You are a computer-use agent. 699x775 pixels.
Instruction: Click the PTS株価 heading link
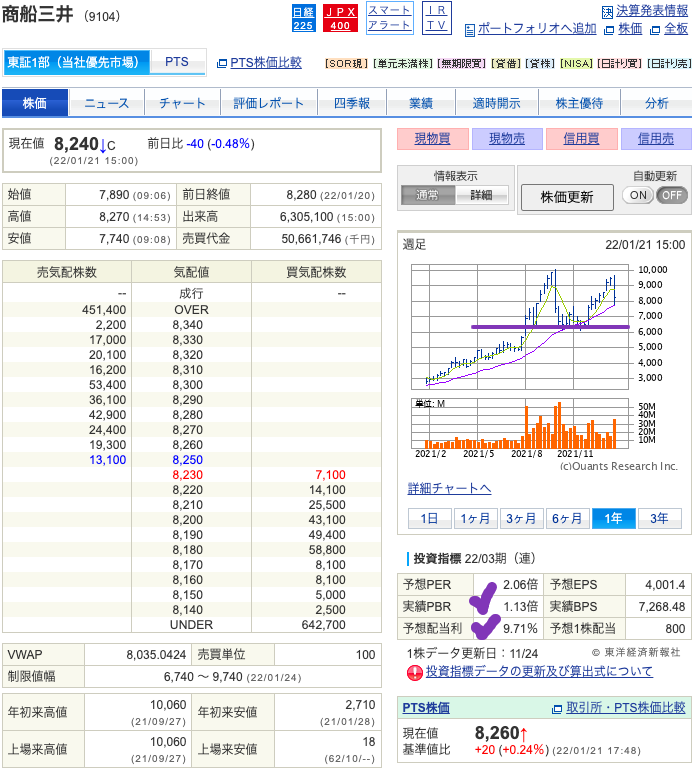(426, 708)
